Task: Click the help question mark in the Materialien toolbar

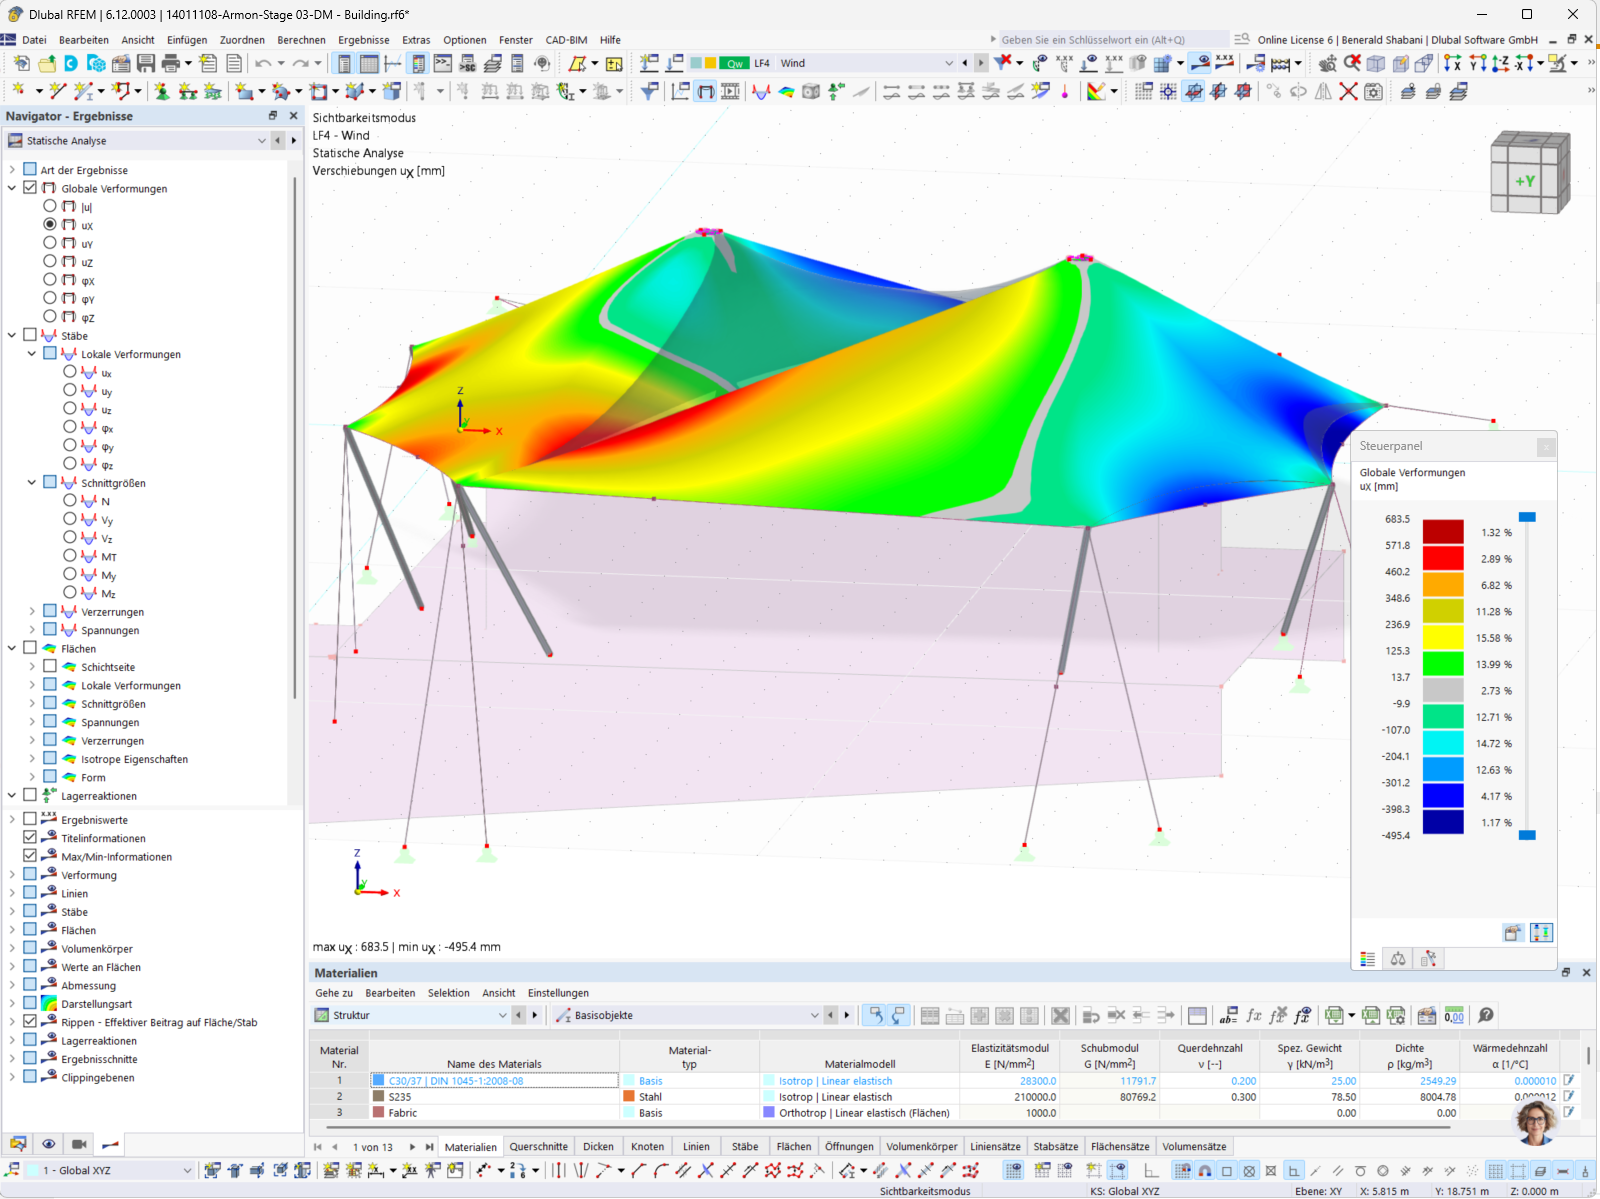Action: click(1485, 1015)
